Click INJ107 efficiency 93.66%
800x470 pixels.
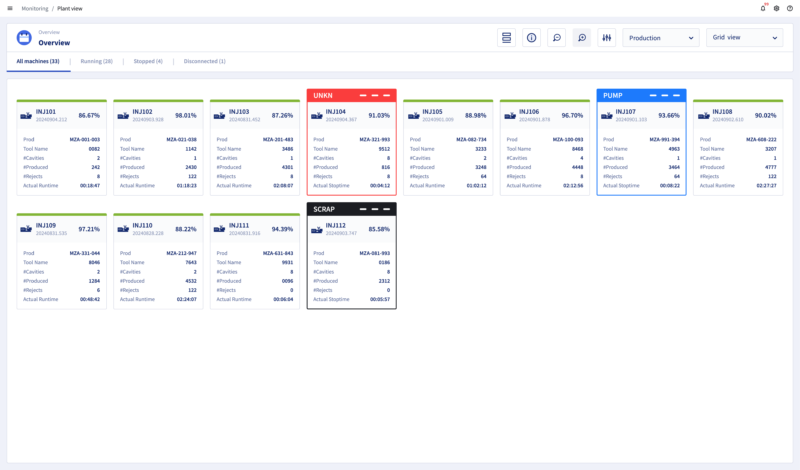pos(669,116)
